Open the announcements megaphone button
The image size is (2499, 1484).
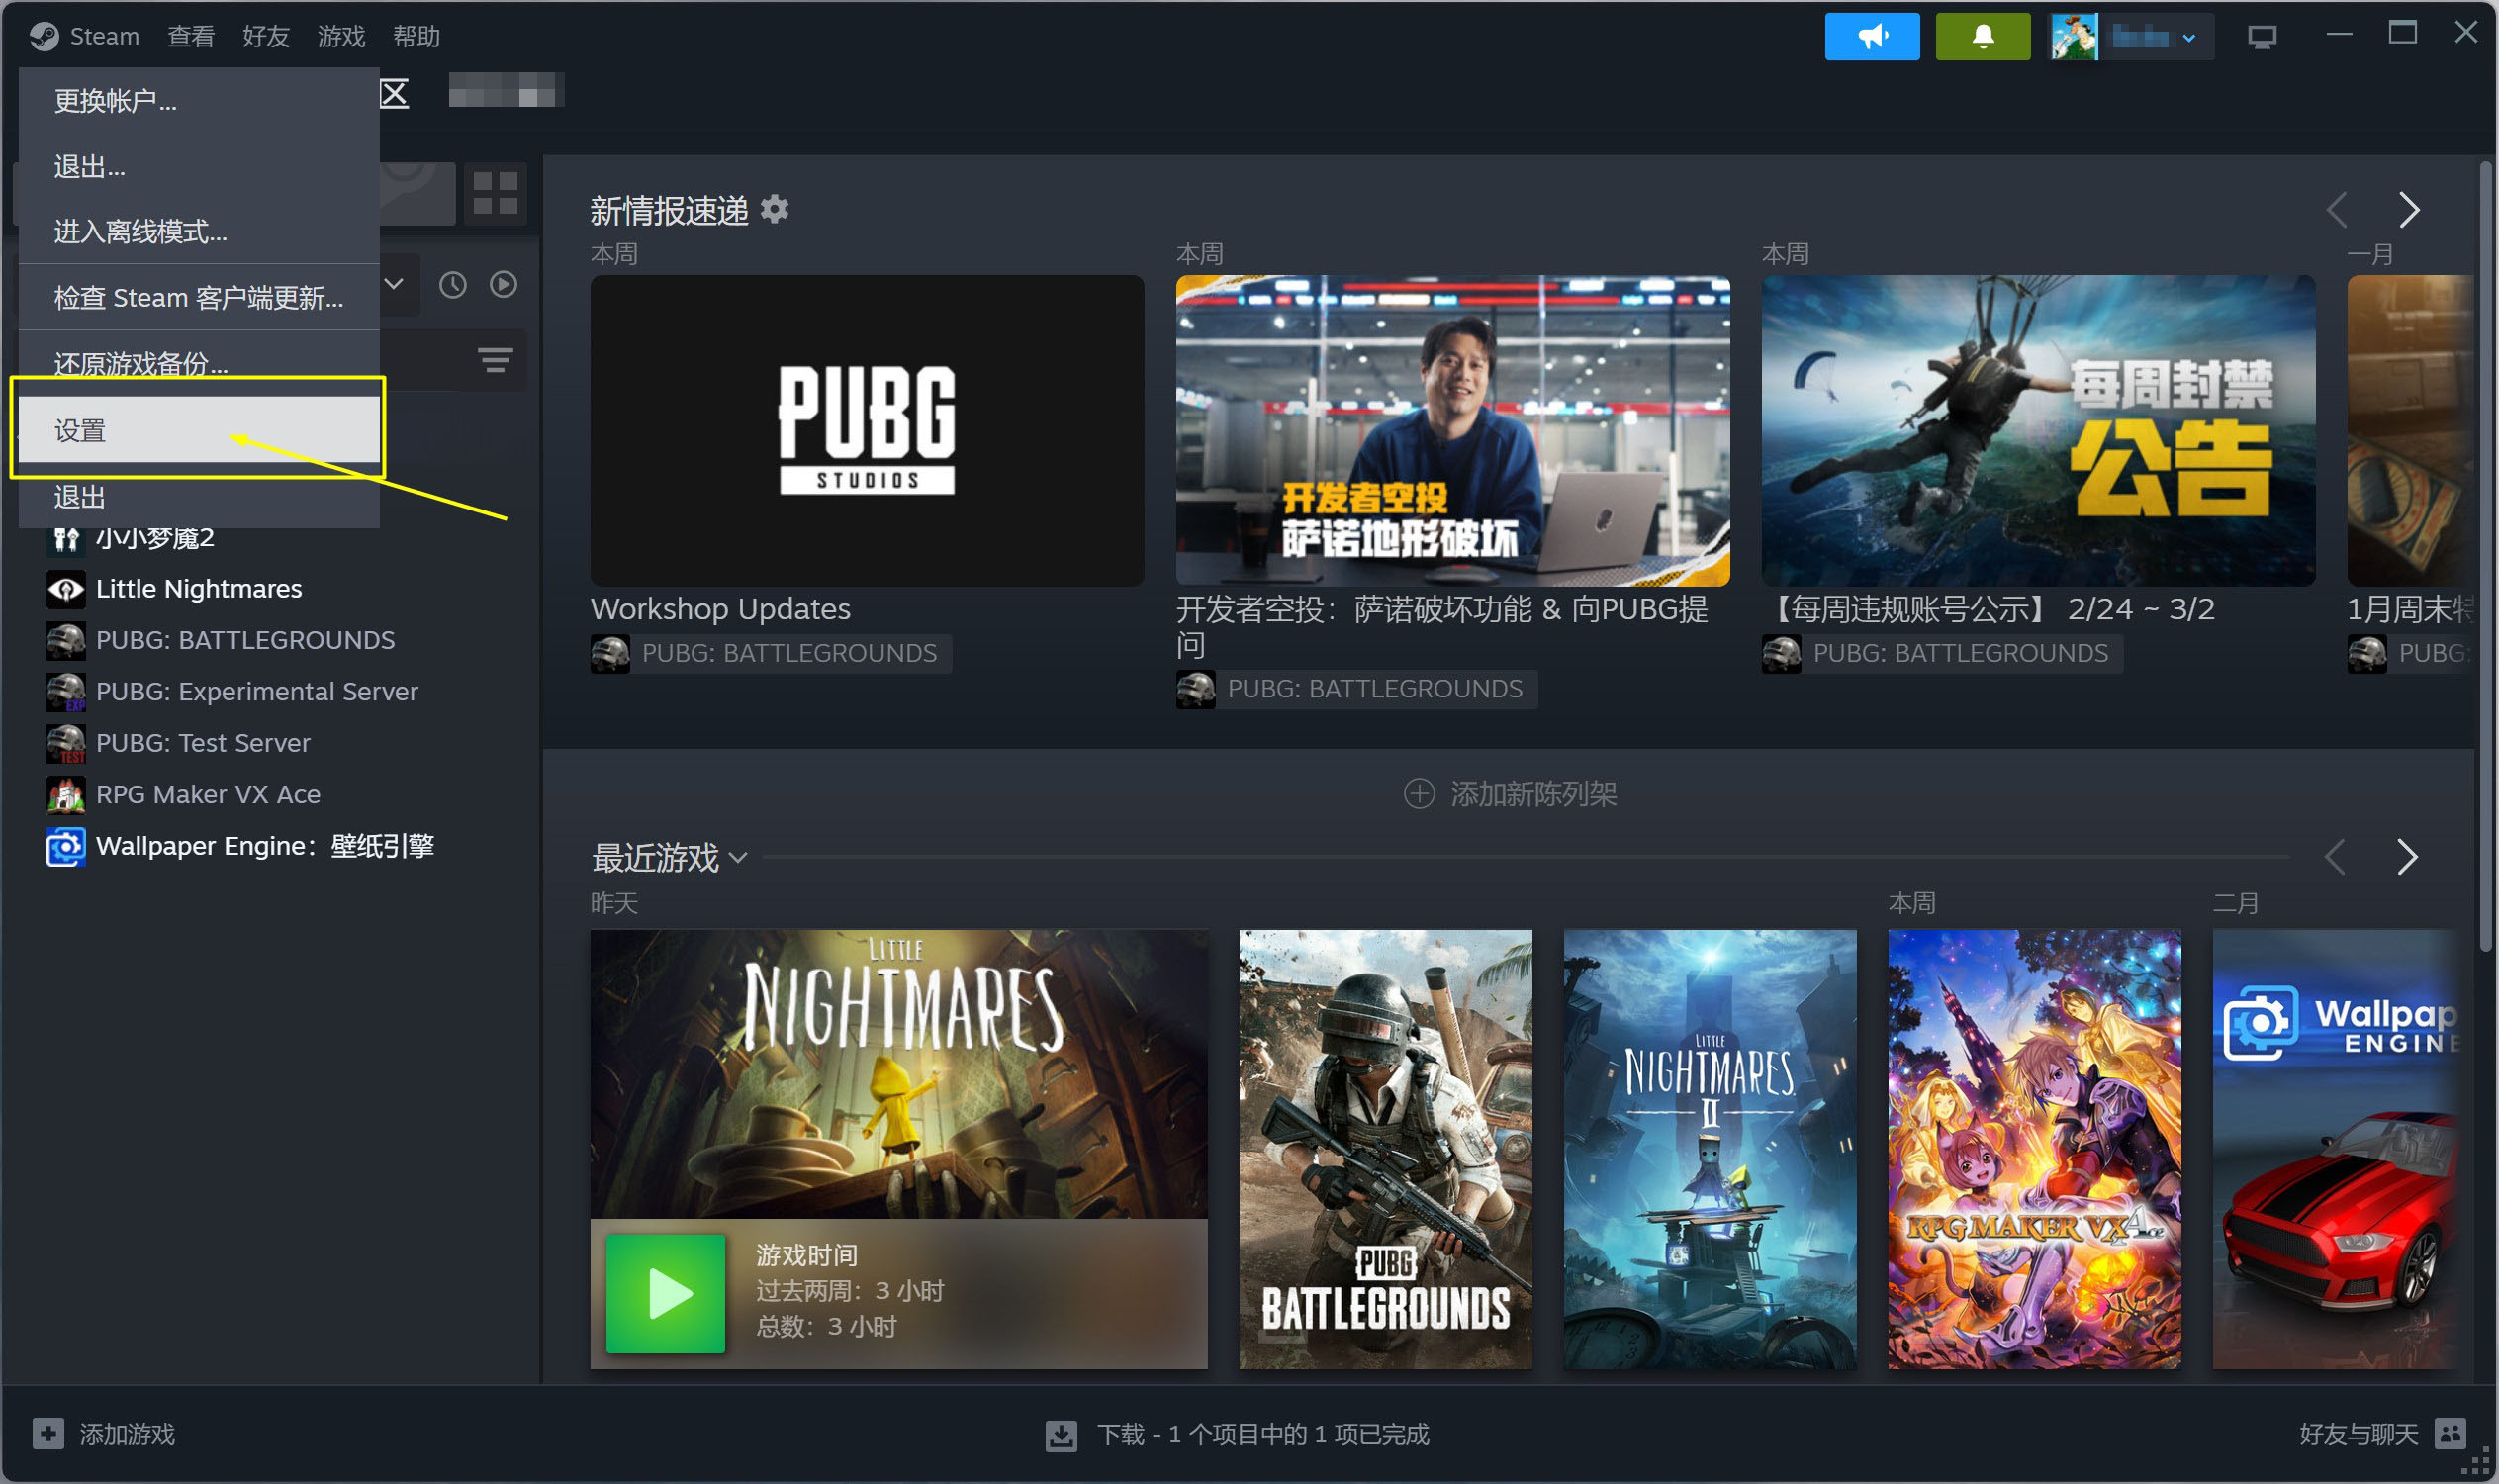pos(1871,37)
